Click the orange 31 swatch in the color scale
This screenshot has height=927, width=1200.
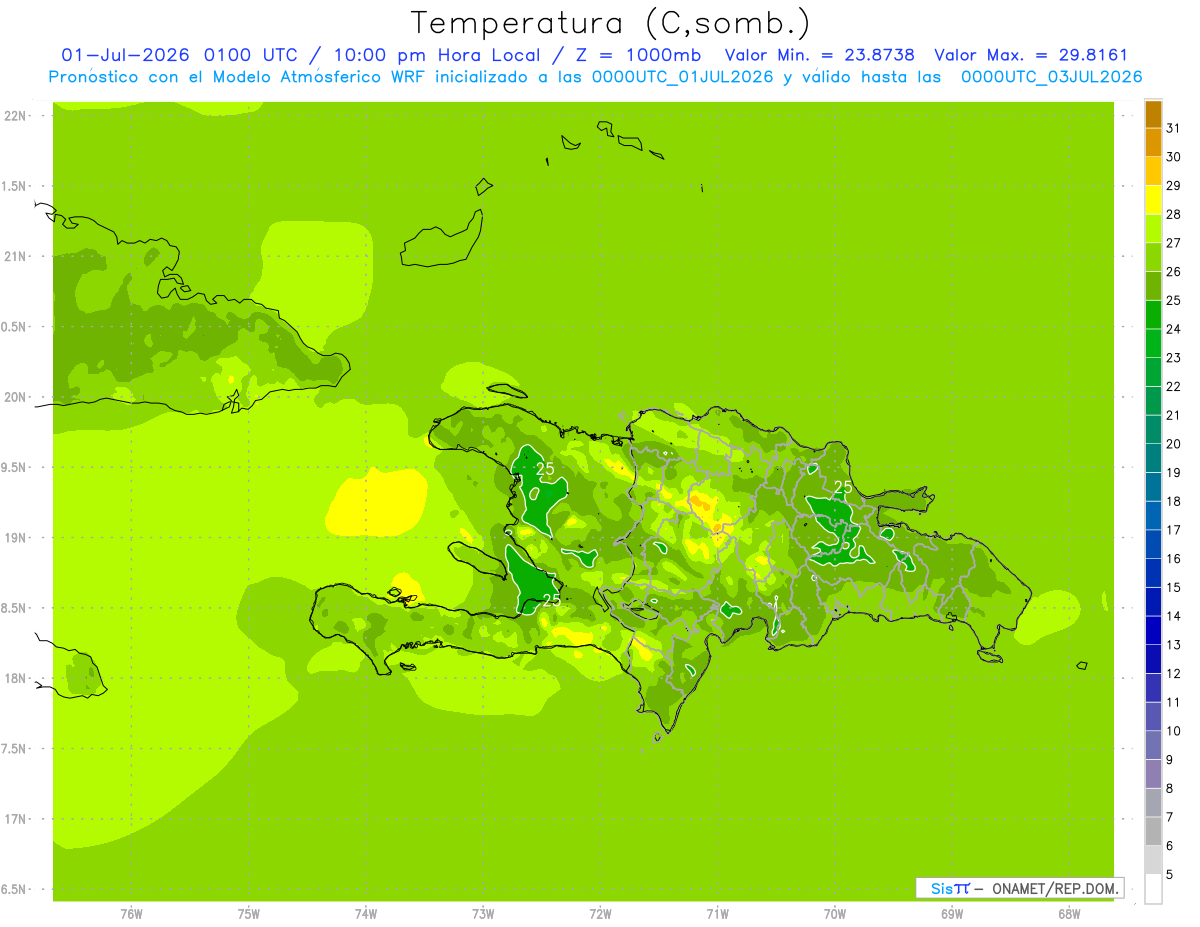1153,115
